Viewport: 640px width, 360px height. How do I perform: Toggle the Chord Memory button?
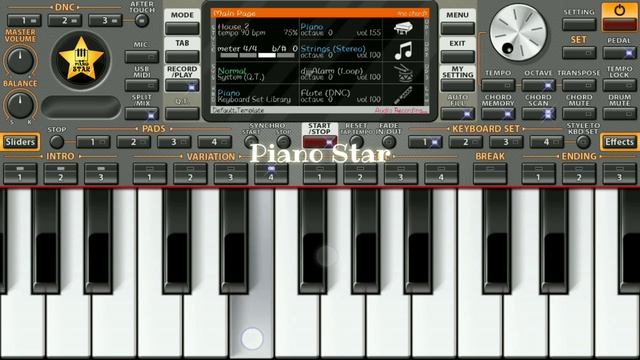[498, 114]
